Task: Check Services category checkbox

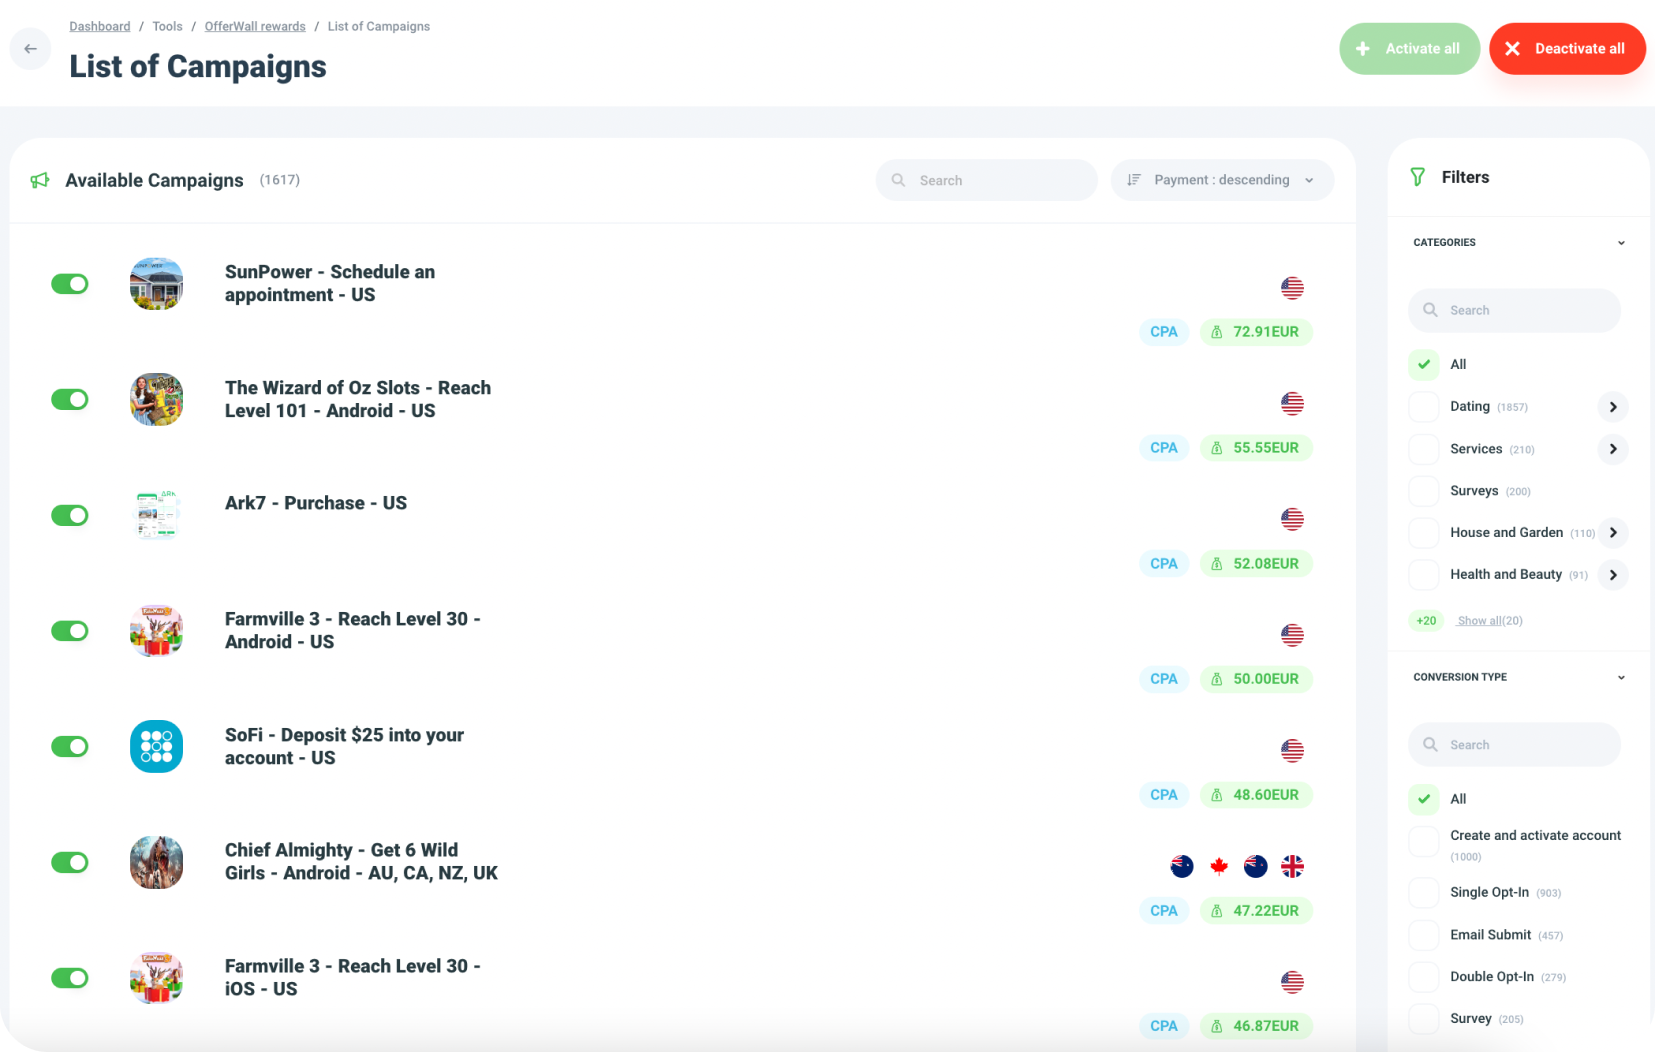Action: point(1424,449)
